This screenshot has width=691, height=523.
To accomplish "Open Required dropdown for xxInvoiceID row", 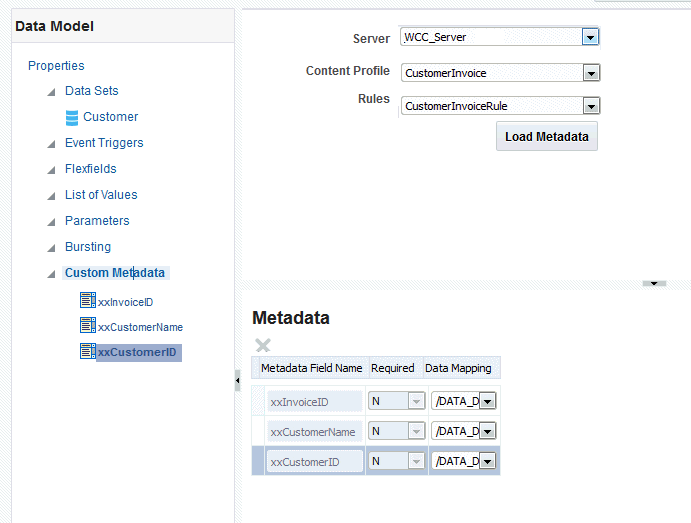I will pyautogui.click(x=416, y=401).
